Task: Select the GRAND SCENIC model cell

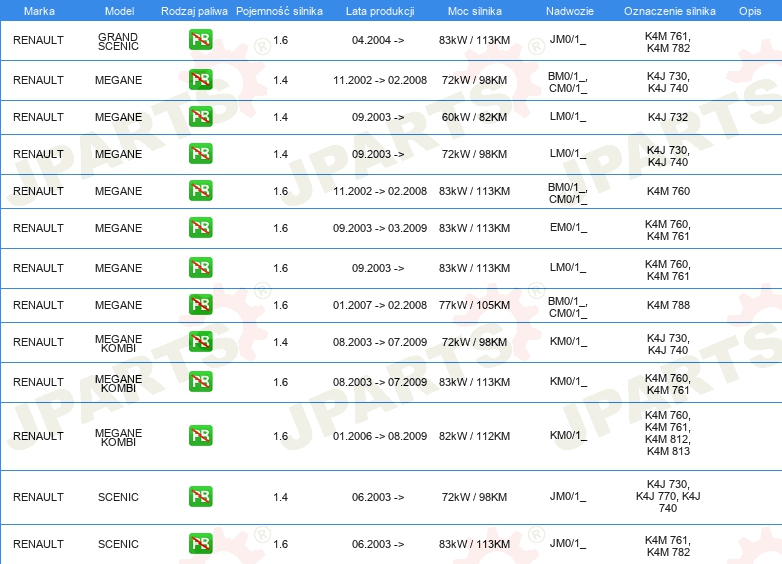Action: coord(118,41)
